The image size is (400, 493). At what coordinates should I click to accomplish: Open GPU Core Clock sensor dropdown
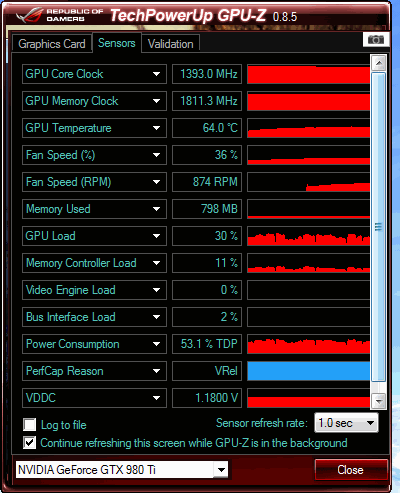click(x=156, y=74)
